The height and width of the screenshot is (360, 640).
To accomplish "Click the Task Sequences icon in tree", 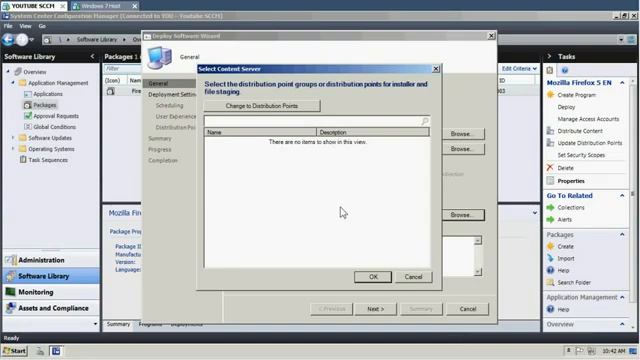I will tap(23, 160).
